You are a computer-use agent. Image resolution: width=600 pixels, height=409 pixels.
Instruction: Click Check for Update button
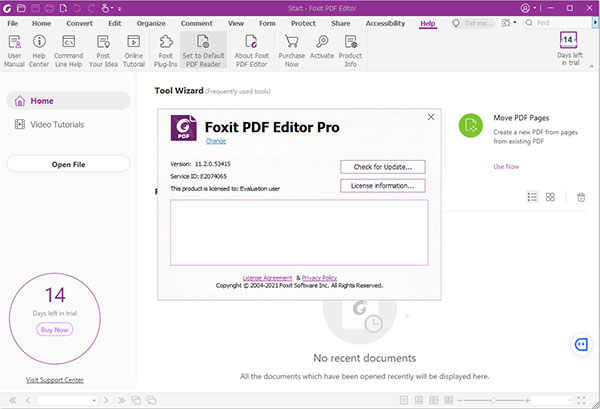click(383, 167)
